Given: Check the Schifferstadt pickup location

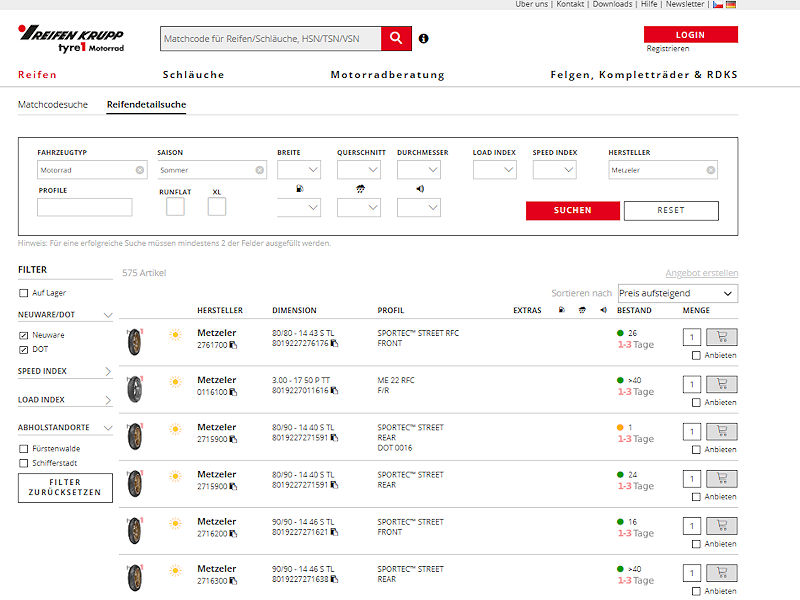Looking at the screenshot, I should 23,463.
